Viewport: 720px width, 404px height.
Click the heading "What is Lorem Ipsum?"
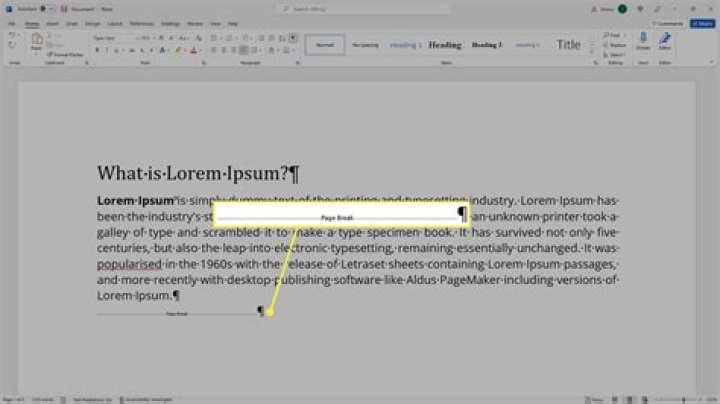[x=198, y=174]
